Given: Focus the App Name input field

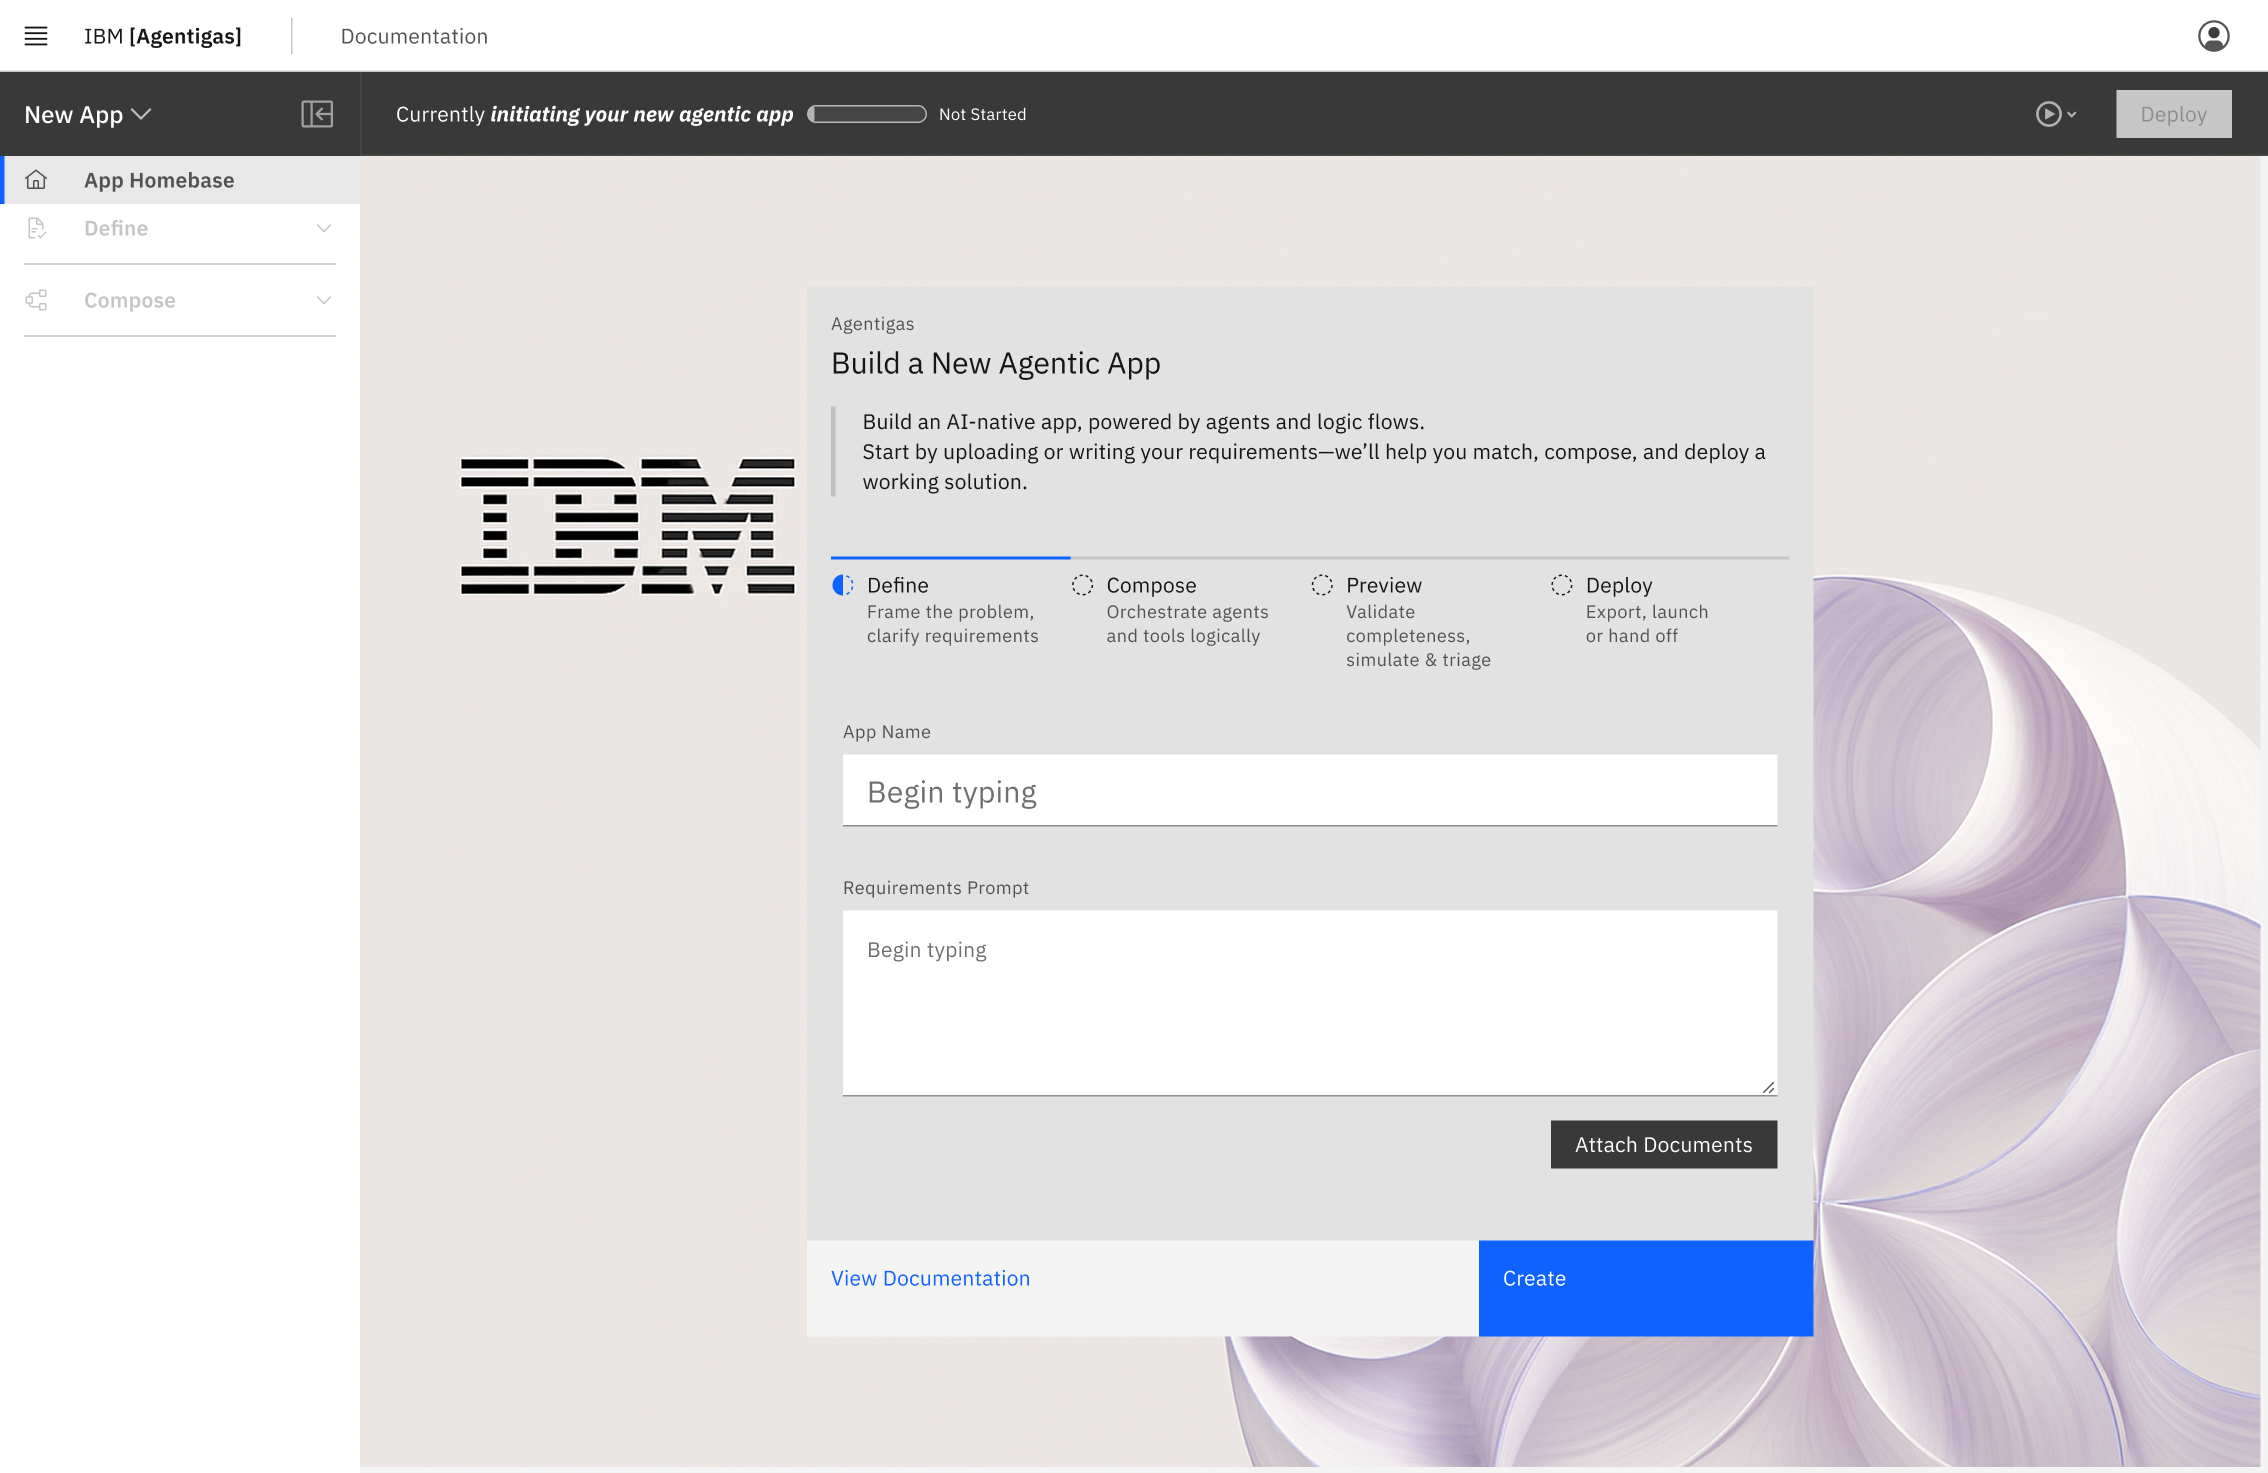Looking at the screenshot, I should tap(1309, 791).
